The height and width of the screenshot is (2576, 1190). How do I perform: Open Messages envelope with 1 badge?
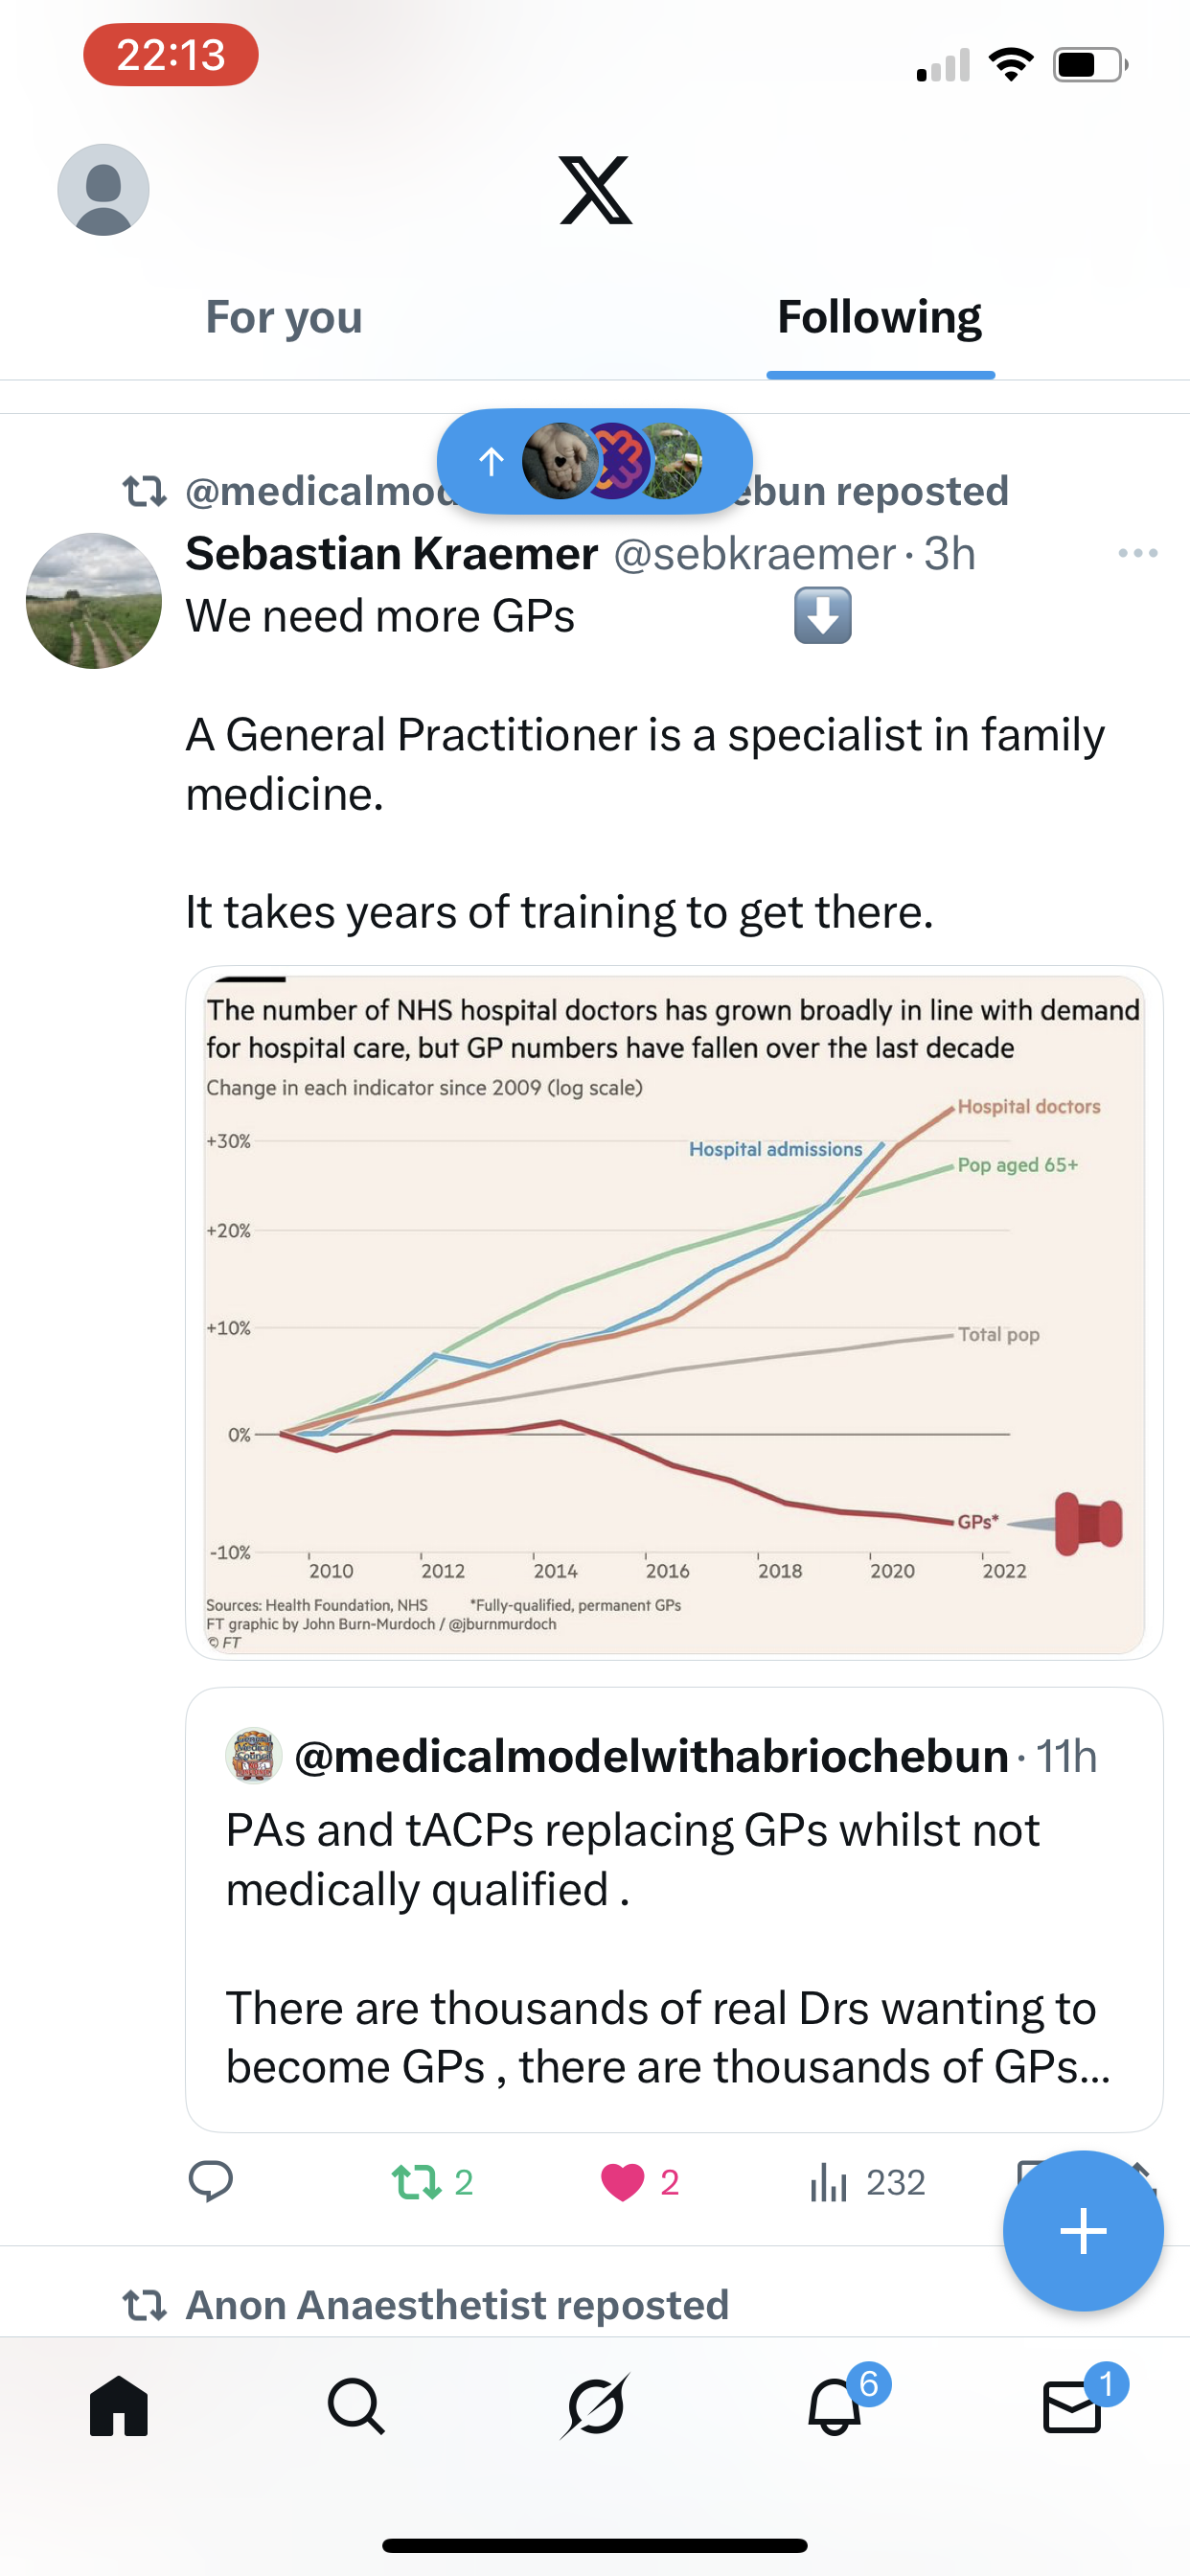(1072, 2406)
